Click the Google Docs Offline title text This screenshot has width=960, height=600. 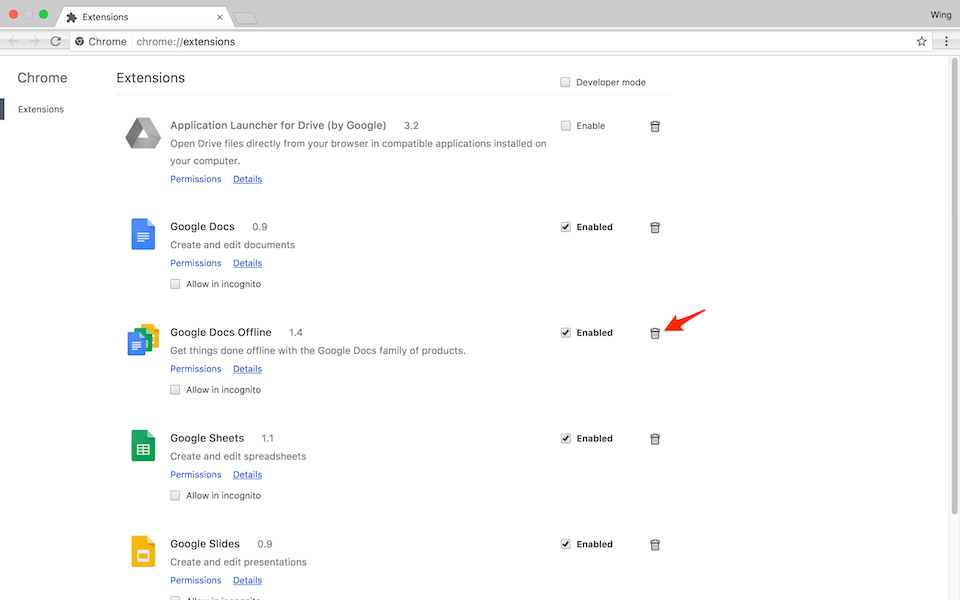tap(221, 332)
